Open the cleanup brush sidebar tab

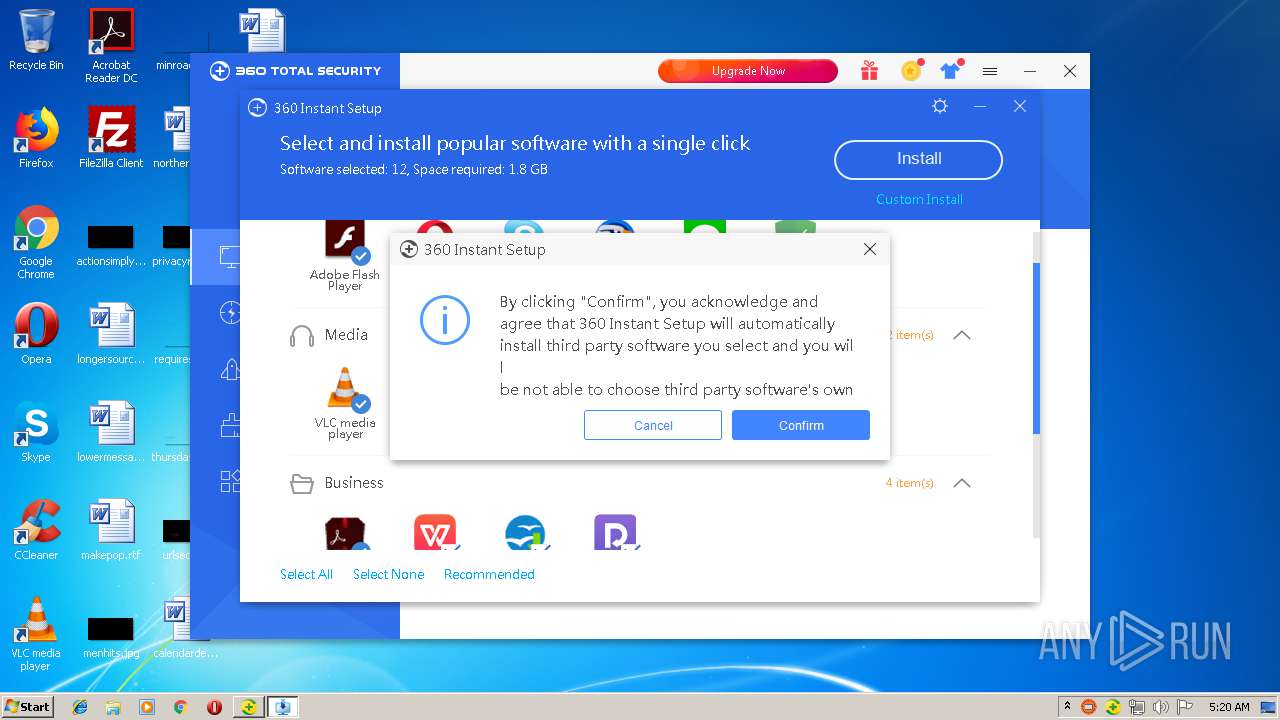[230, 426]
